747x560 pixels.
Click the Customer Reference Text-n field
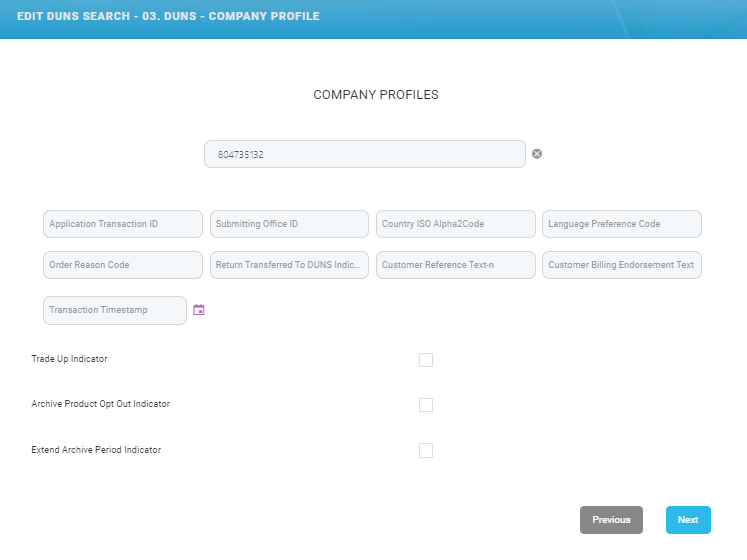(455, 265)
